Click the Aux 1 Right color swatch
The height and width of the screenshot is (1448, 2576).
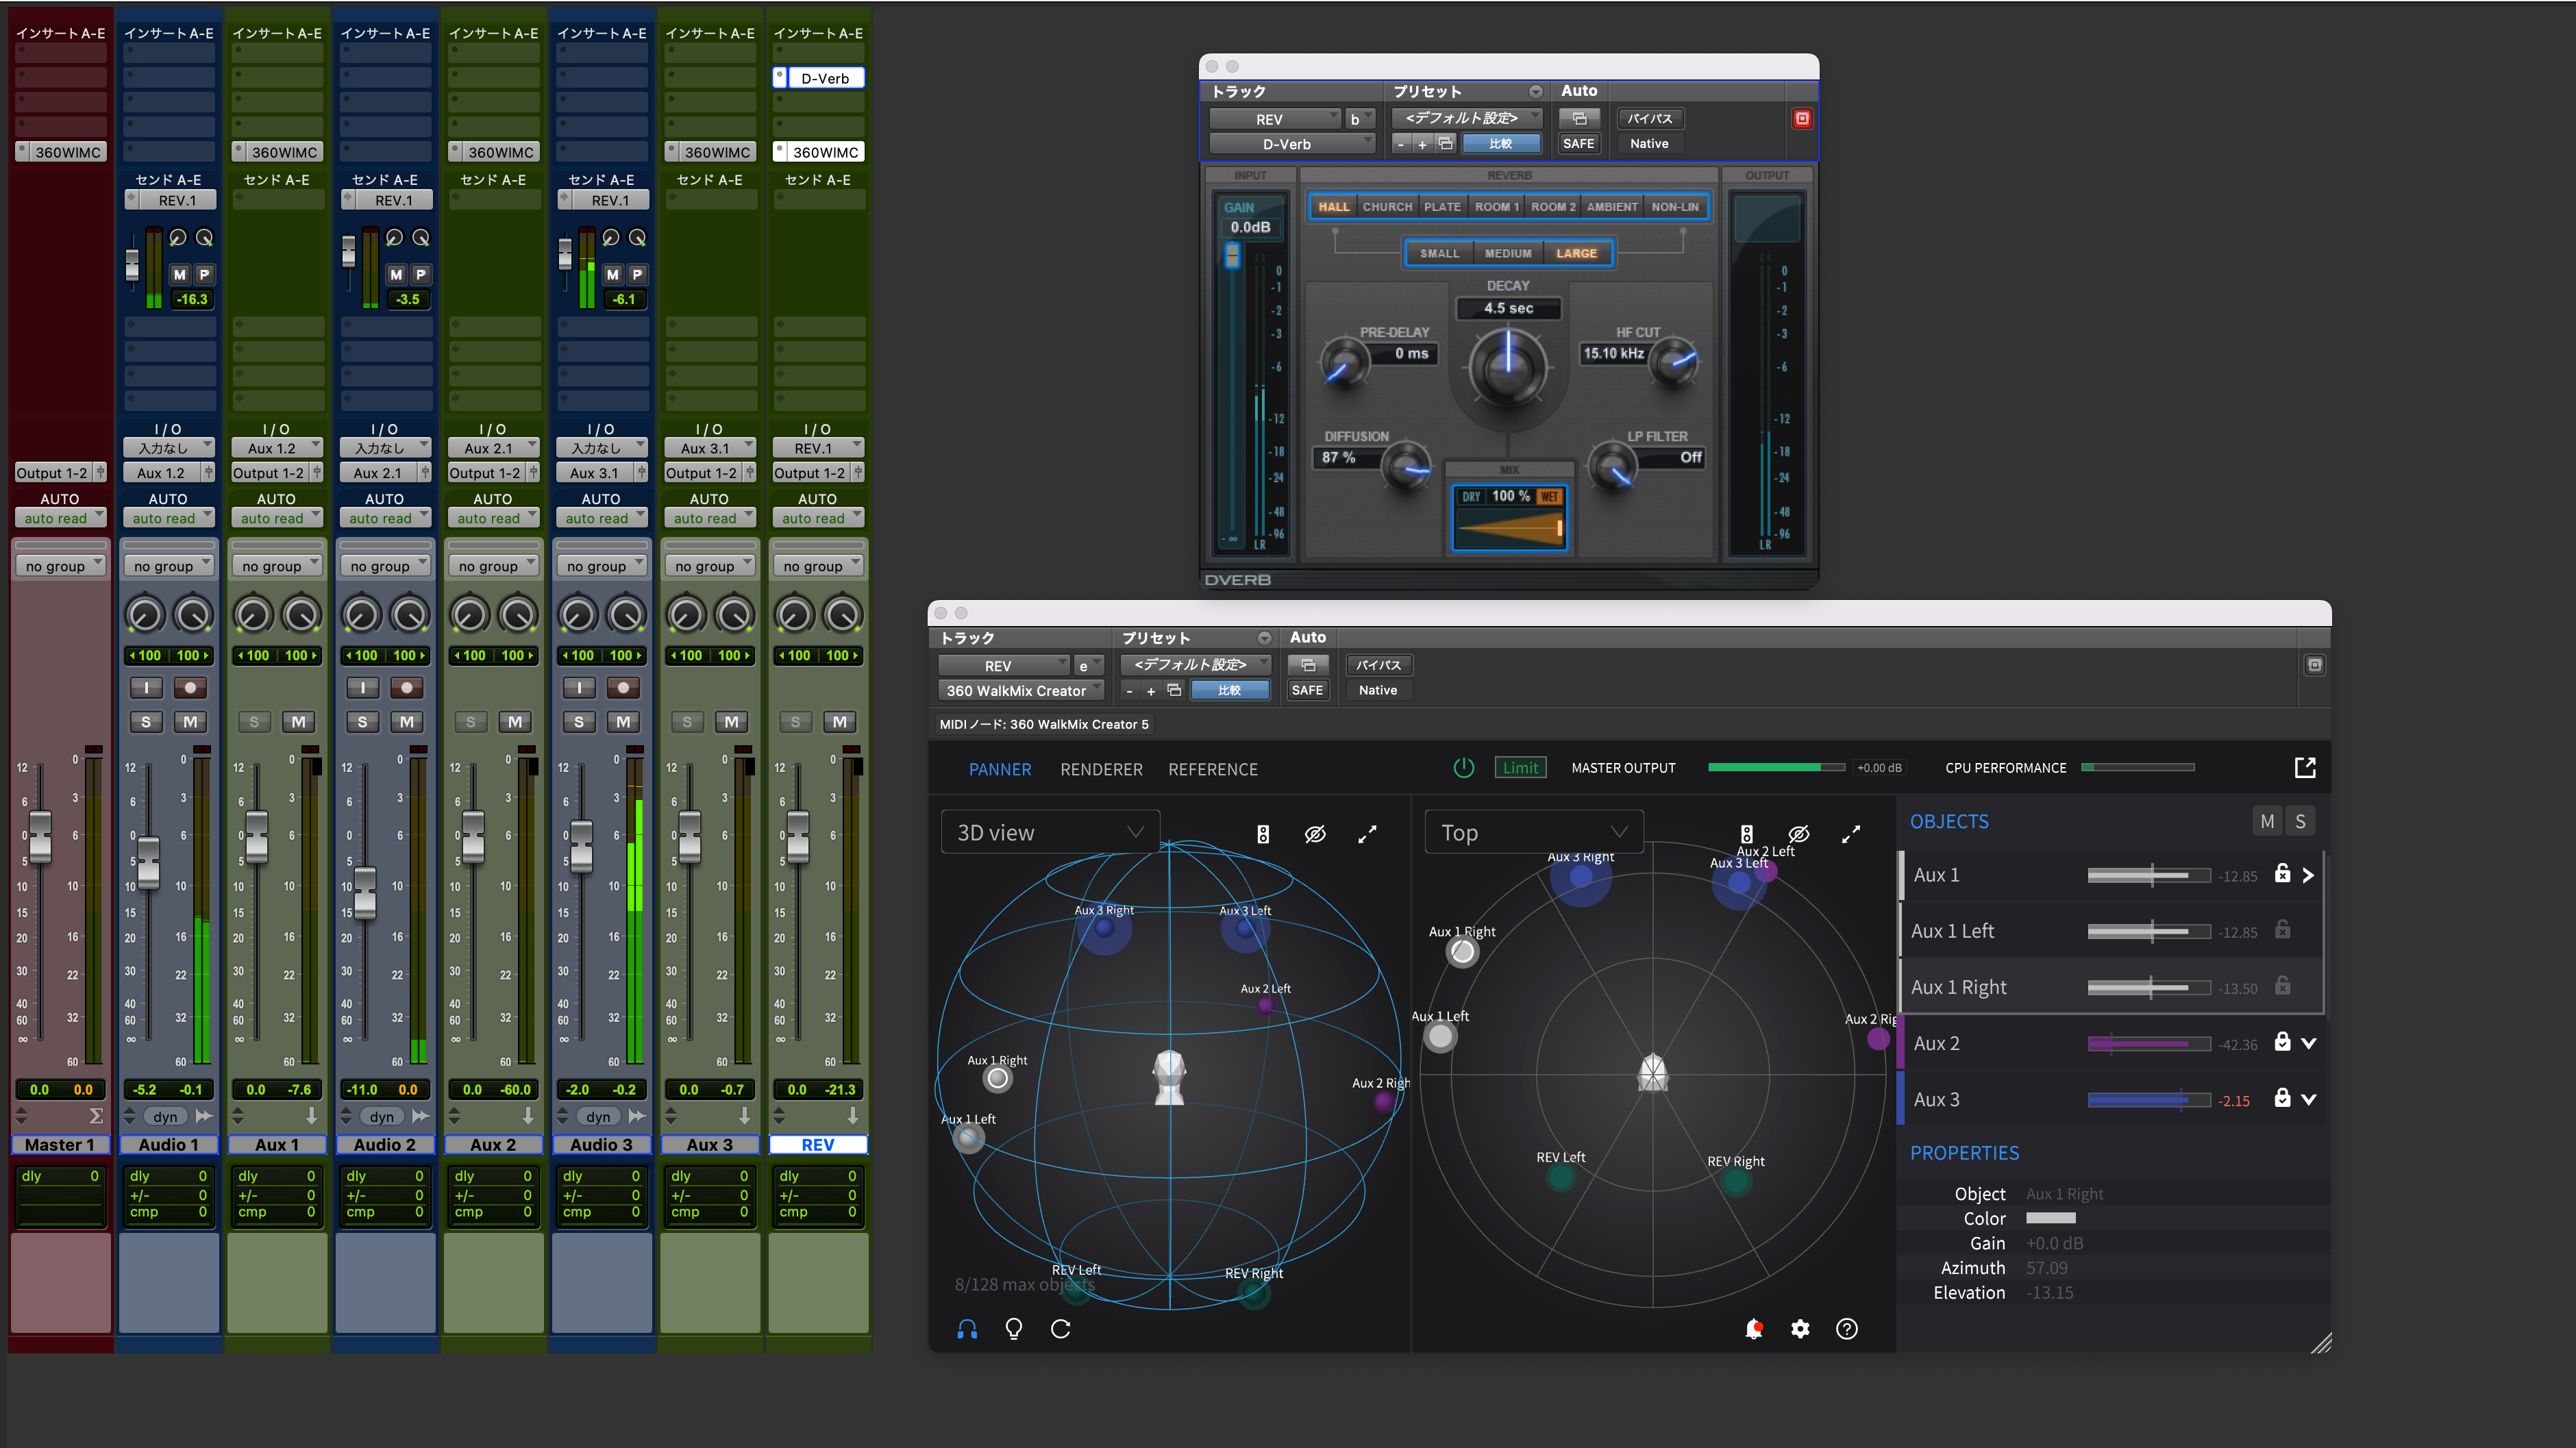click(x=2050, y=1218)
